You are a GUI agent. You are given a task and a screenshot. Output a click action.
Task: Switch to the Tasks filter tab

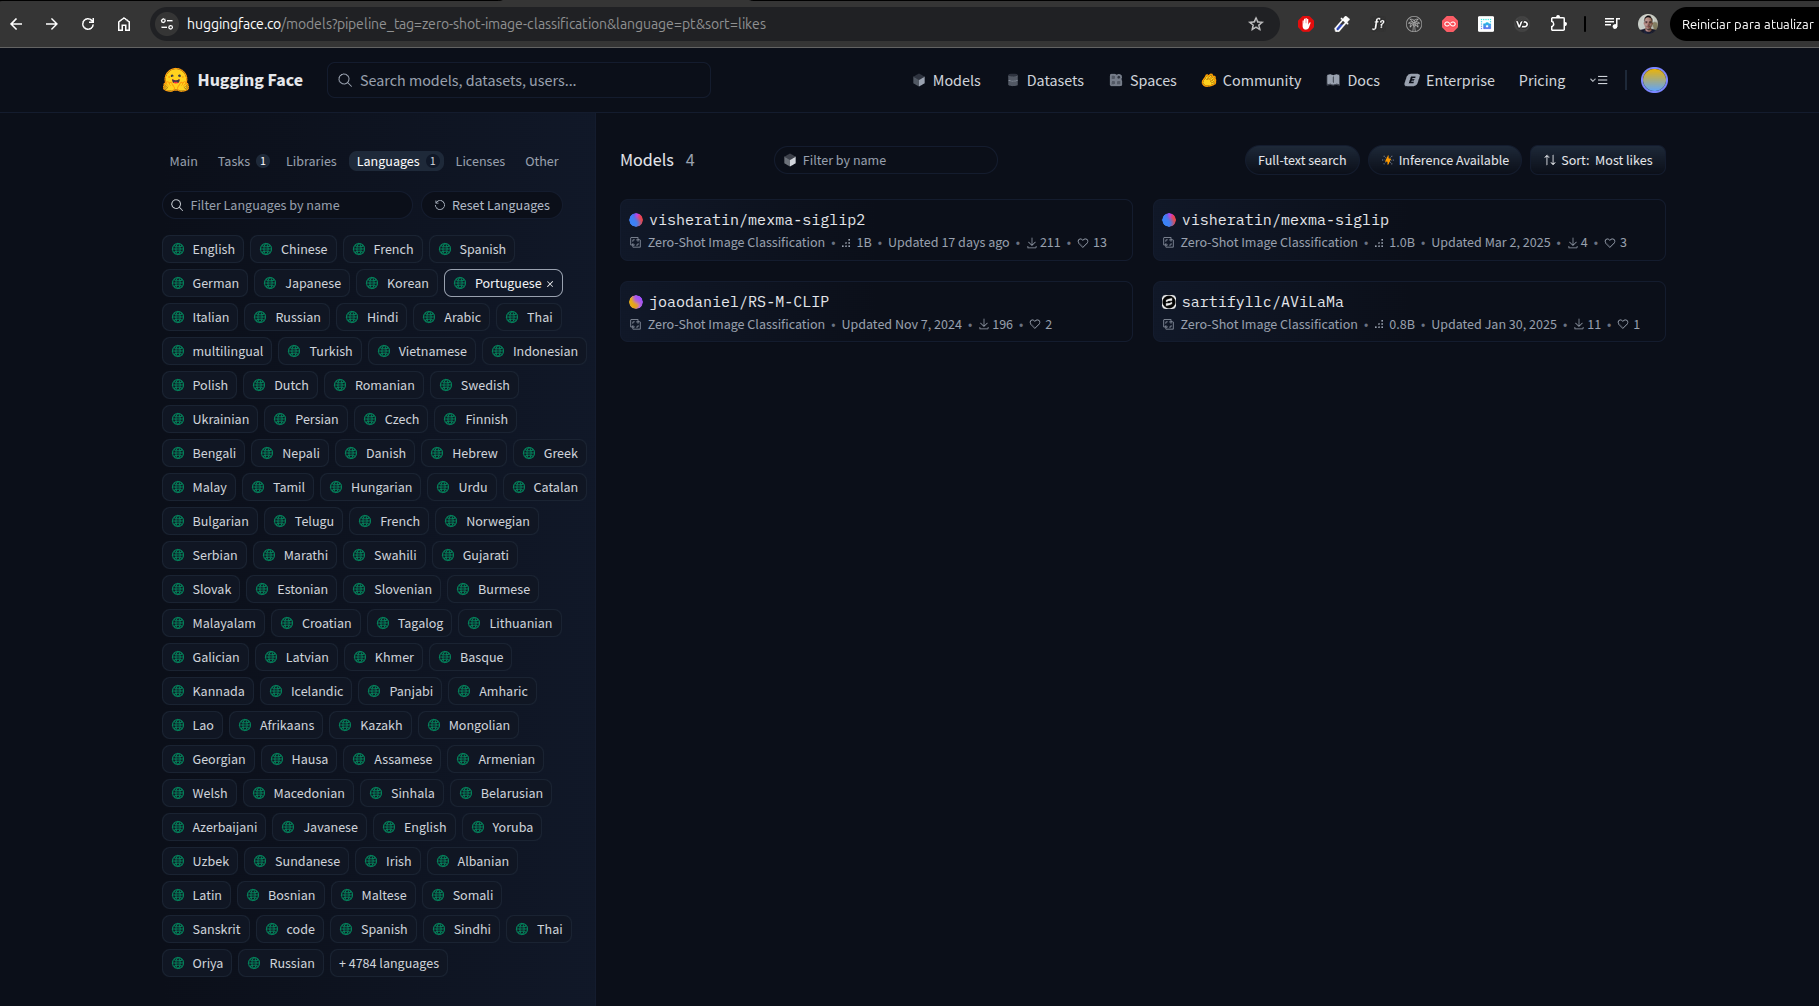243,161
